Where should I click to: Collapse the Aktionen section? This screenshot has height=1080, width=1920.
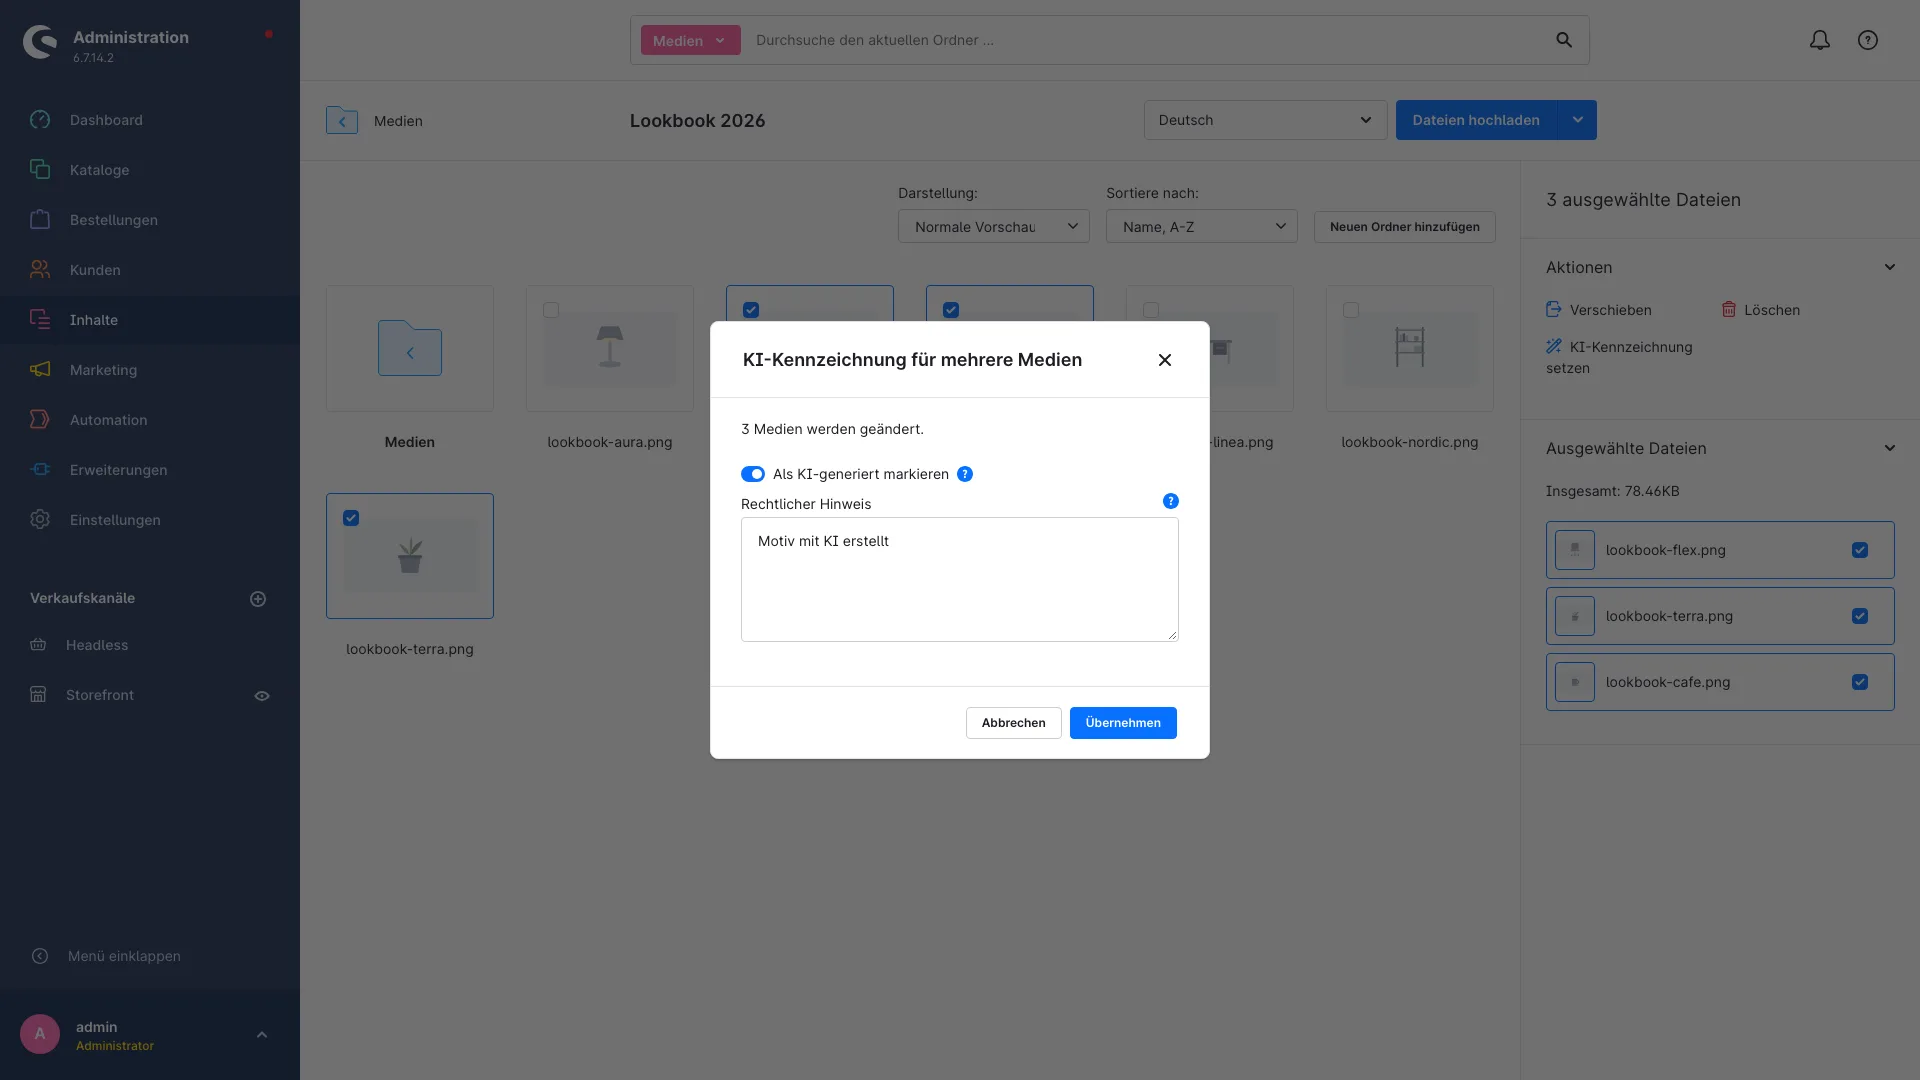1890,268
